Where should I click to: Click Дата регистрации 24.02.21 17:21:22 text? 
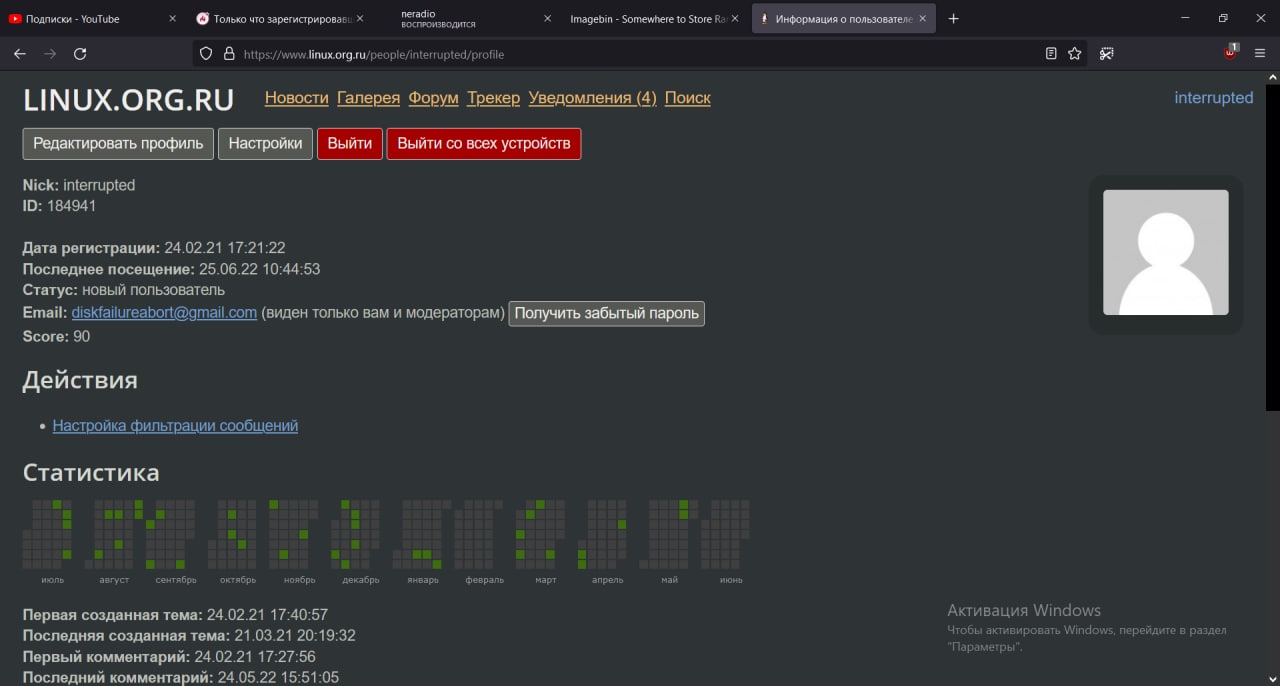154,248
